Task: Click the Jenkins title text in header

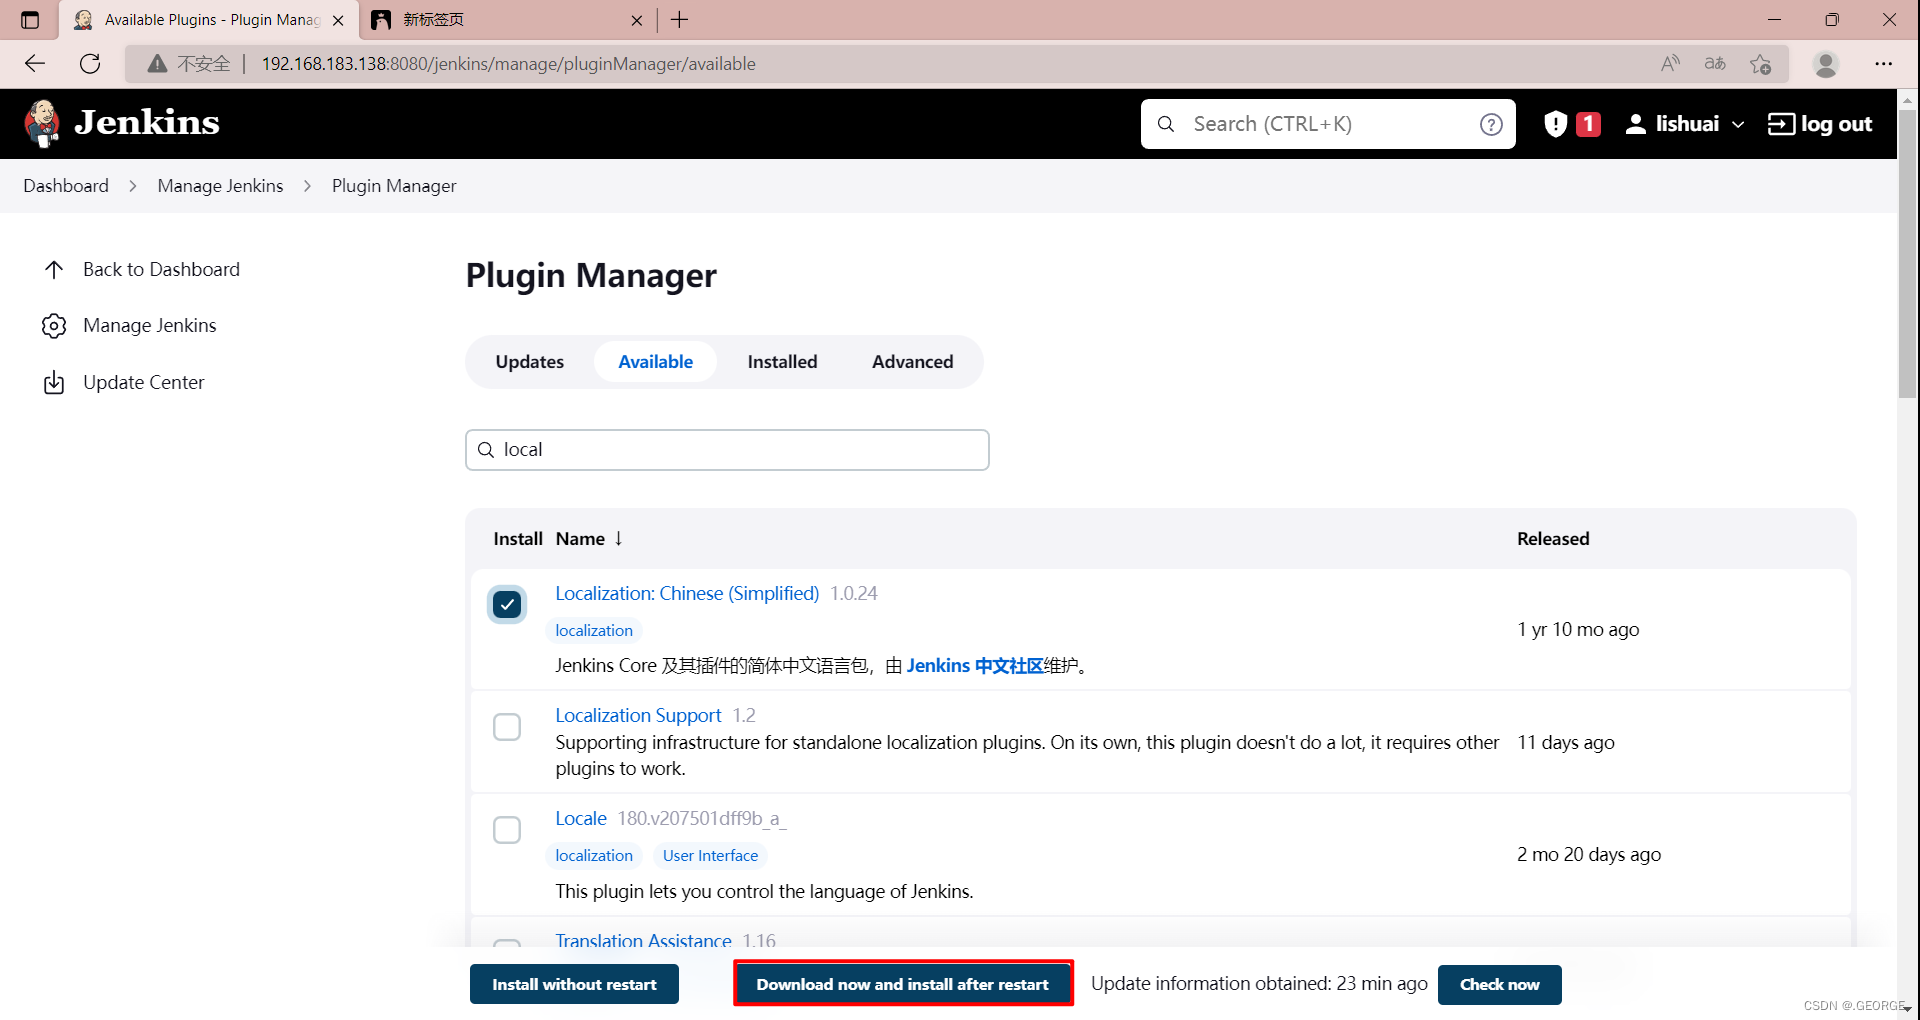Action: (x=147, y=123)
